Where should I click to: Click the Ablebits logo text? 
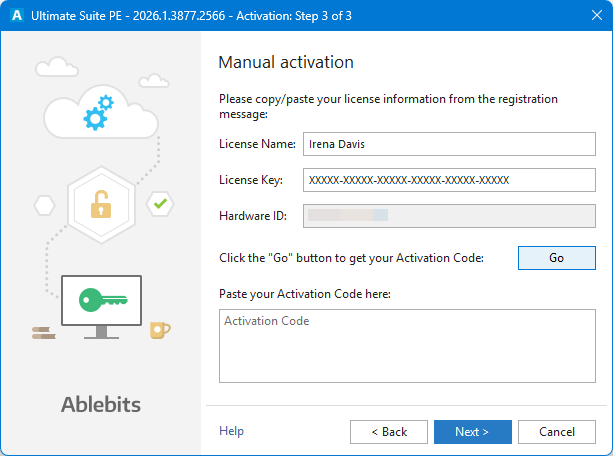(x=101, y=404)
